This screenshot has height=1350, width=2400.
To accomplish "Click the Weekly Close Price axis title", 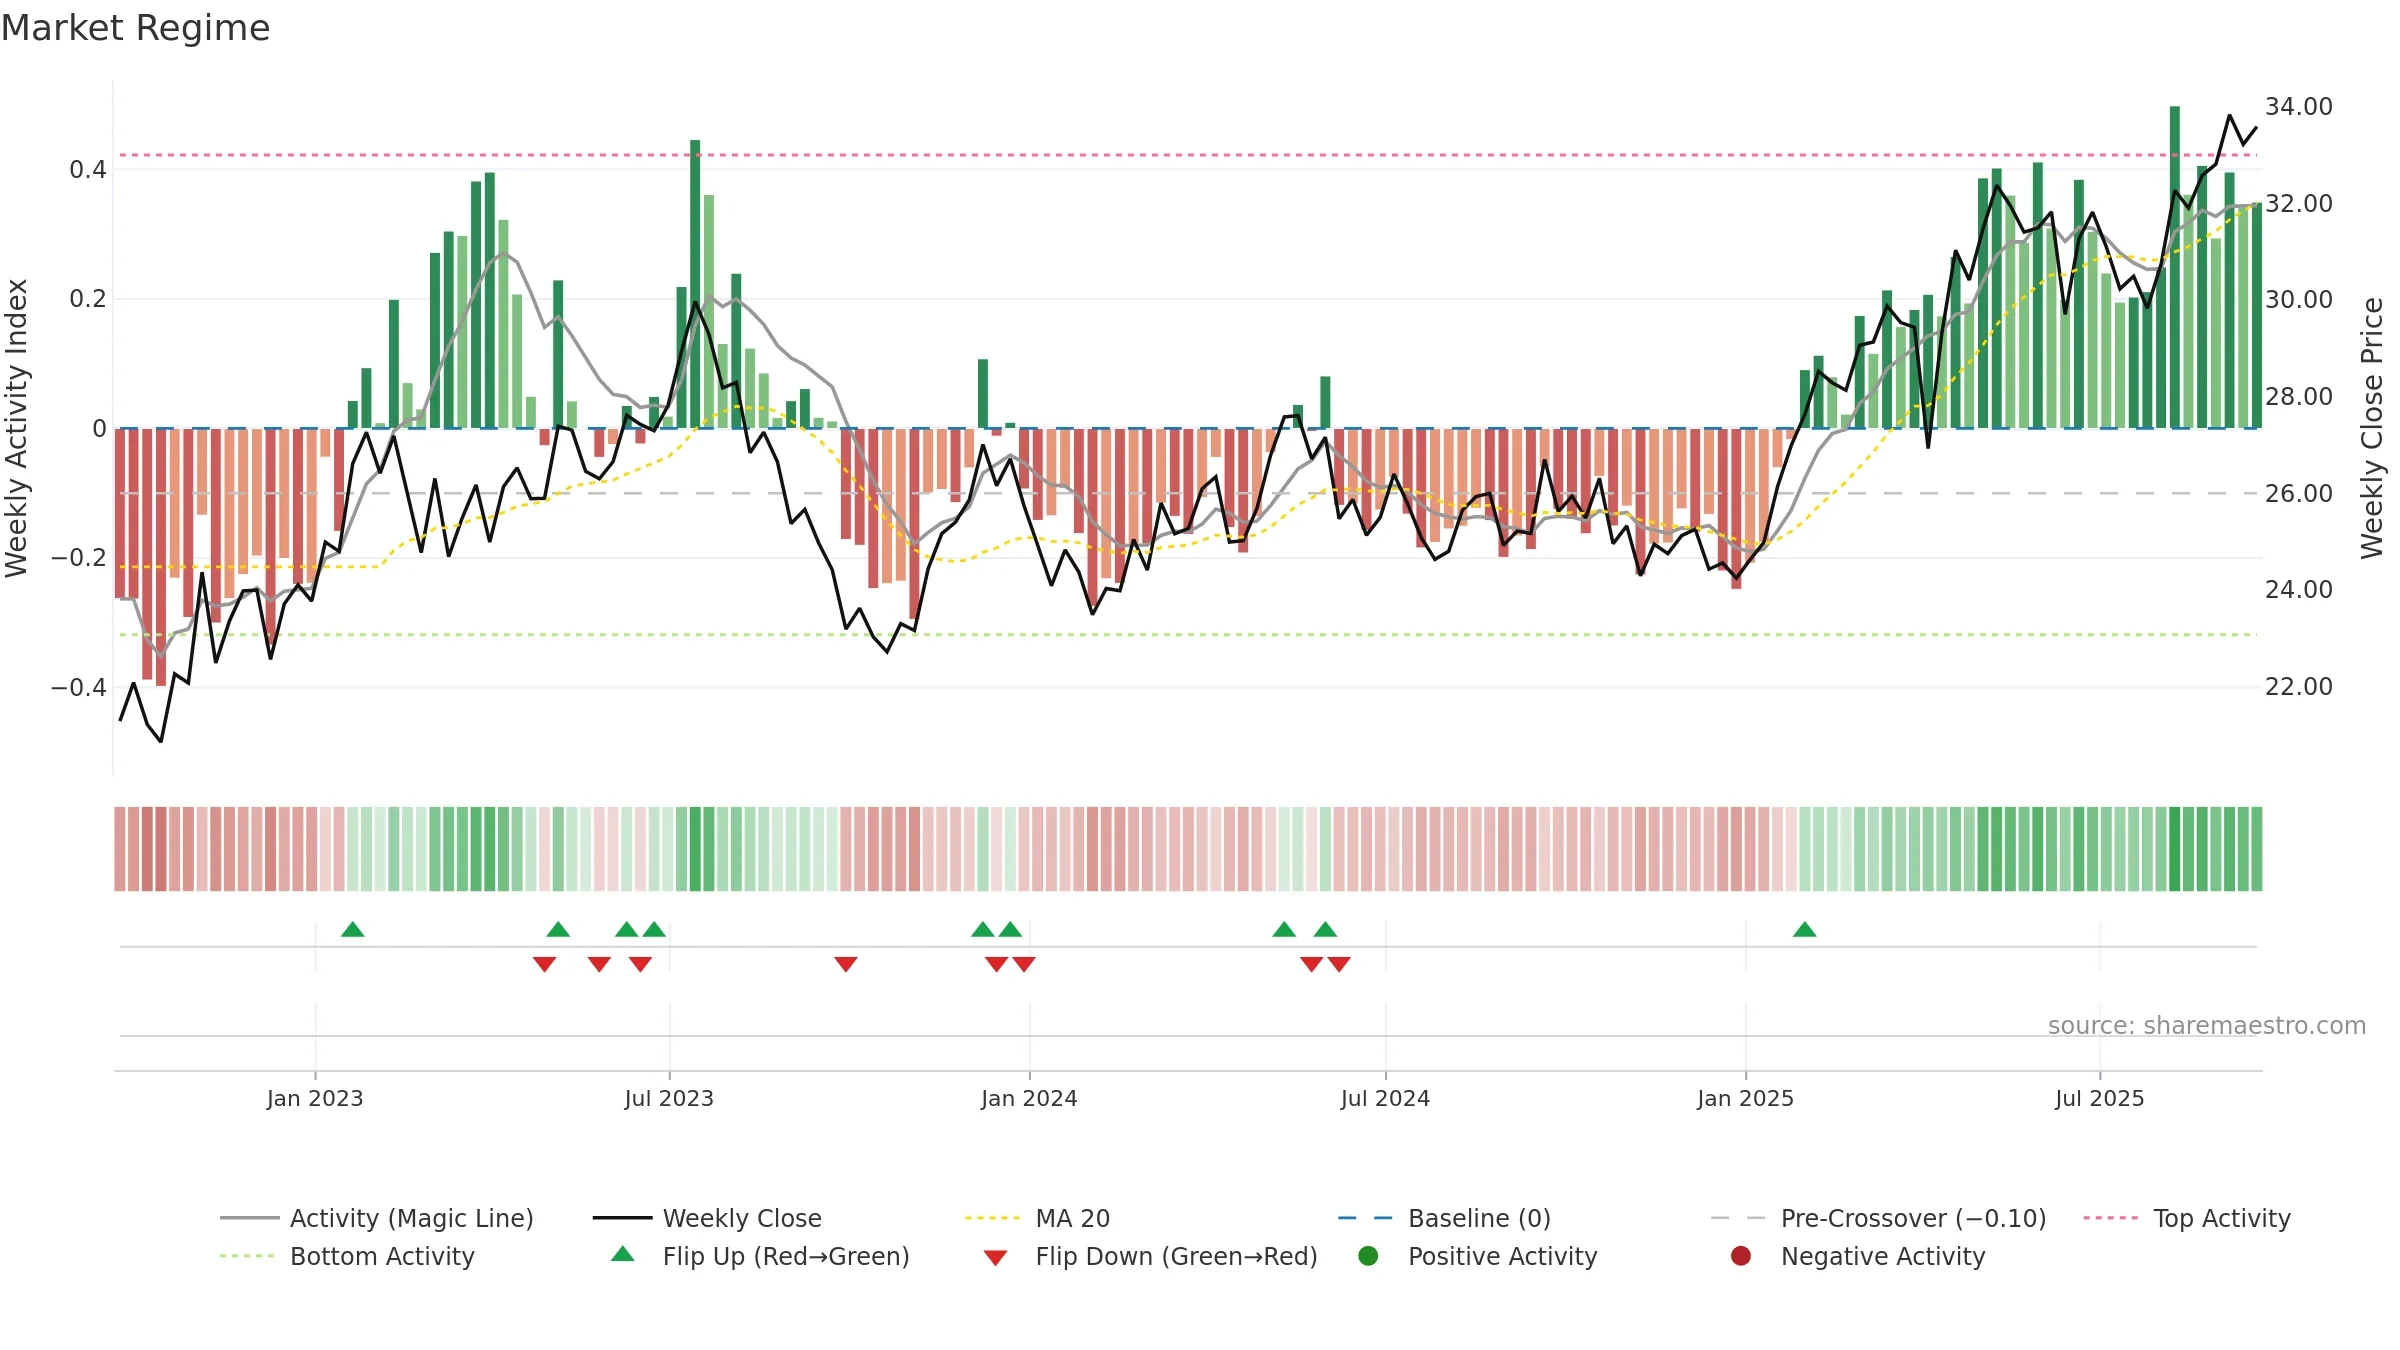I will click(x=2372, y=428).
